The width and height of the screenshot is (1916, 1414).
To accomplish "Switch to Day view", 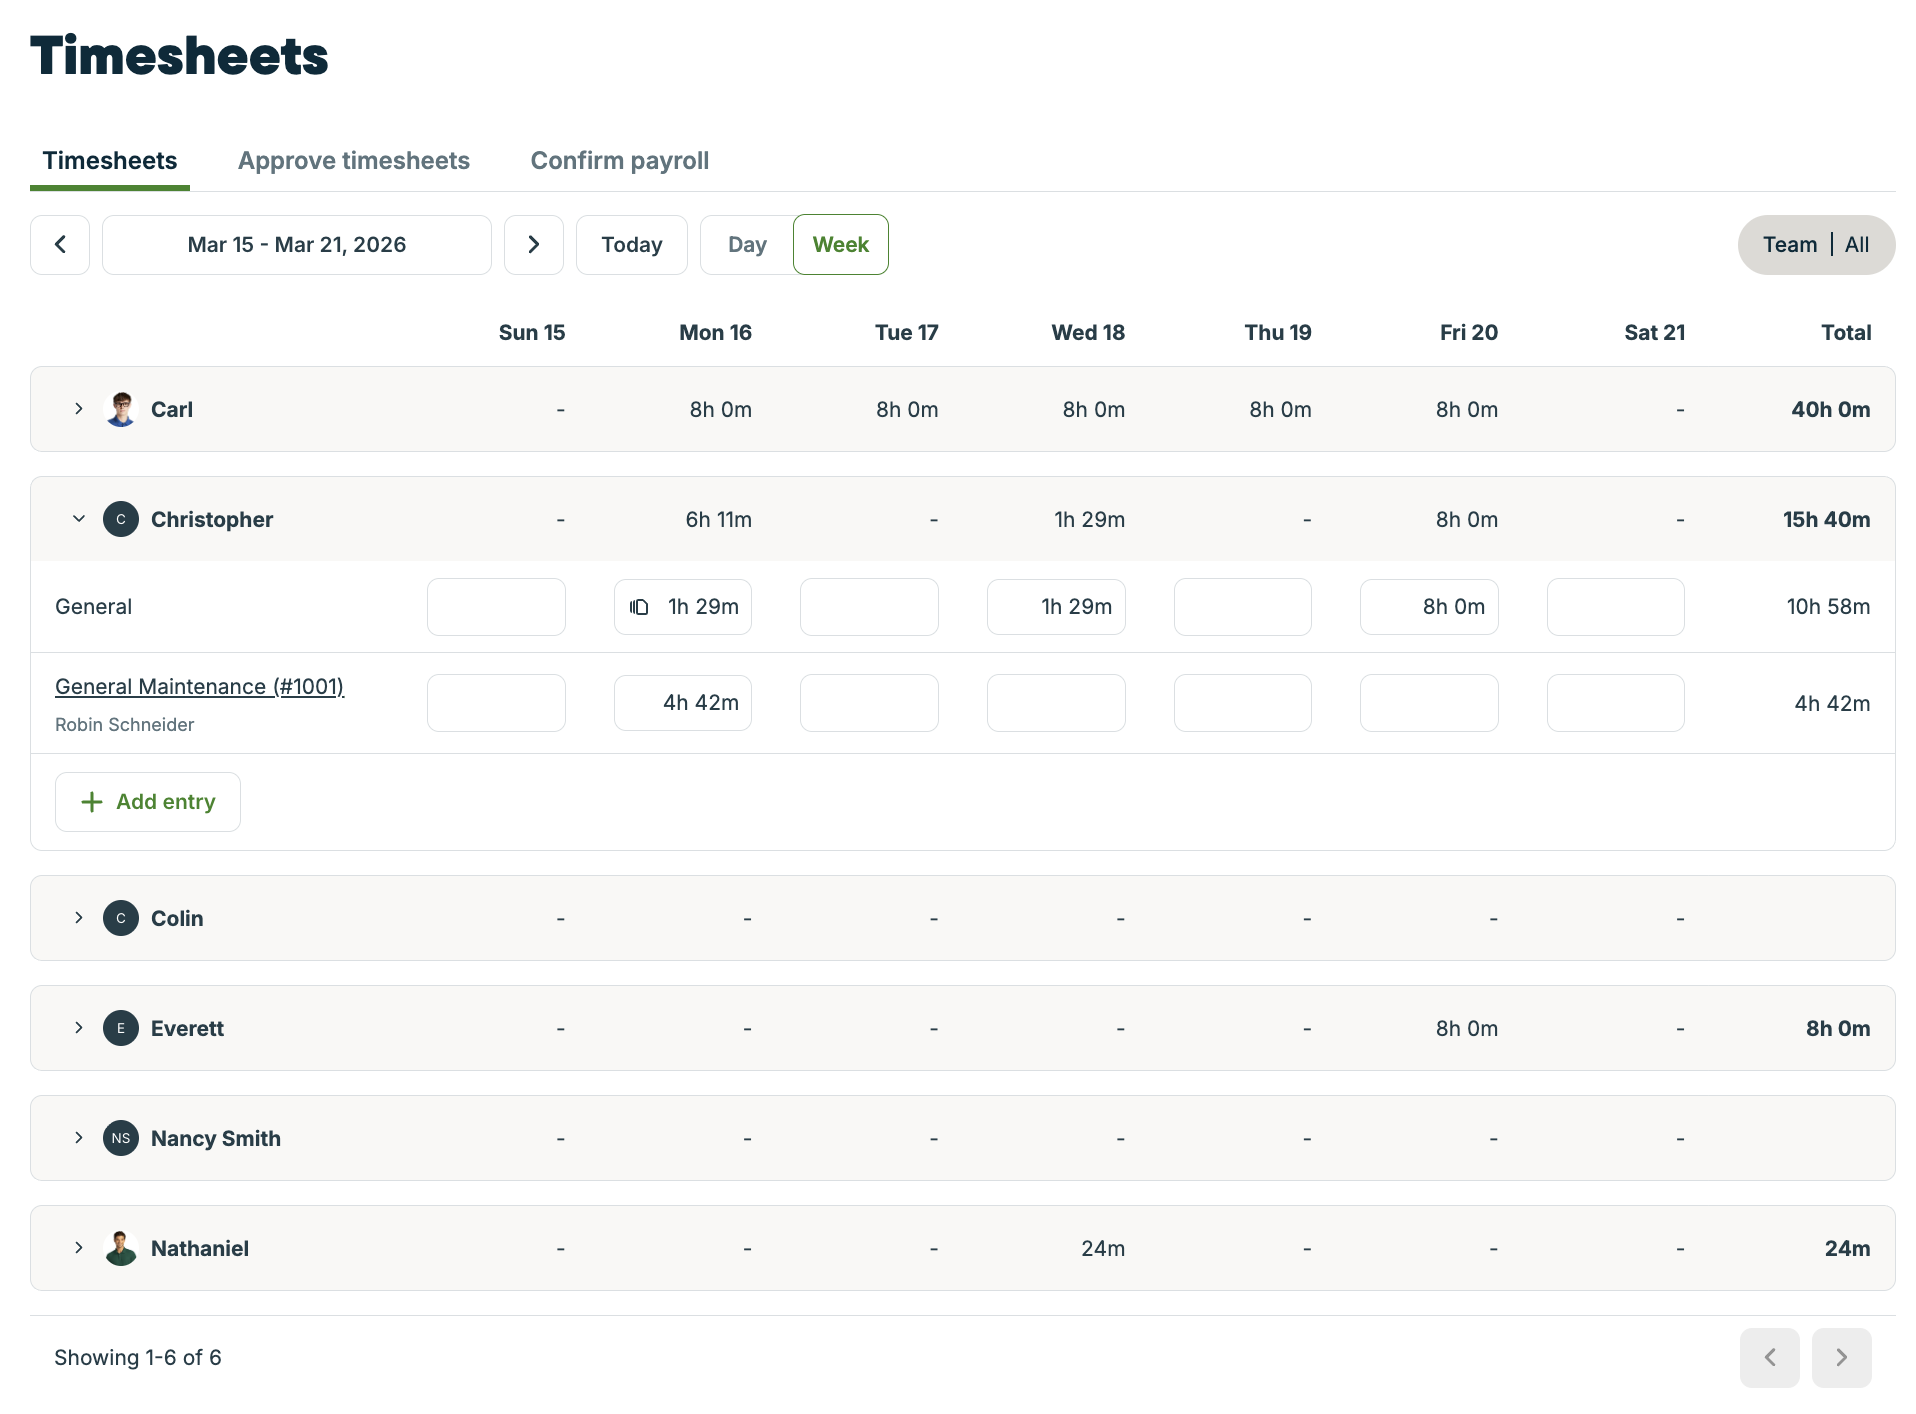I will point(747,245).
